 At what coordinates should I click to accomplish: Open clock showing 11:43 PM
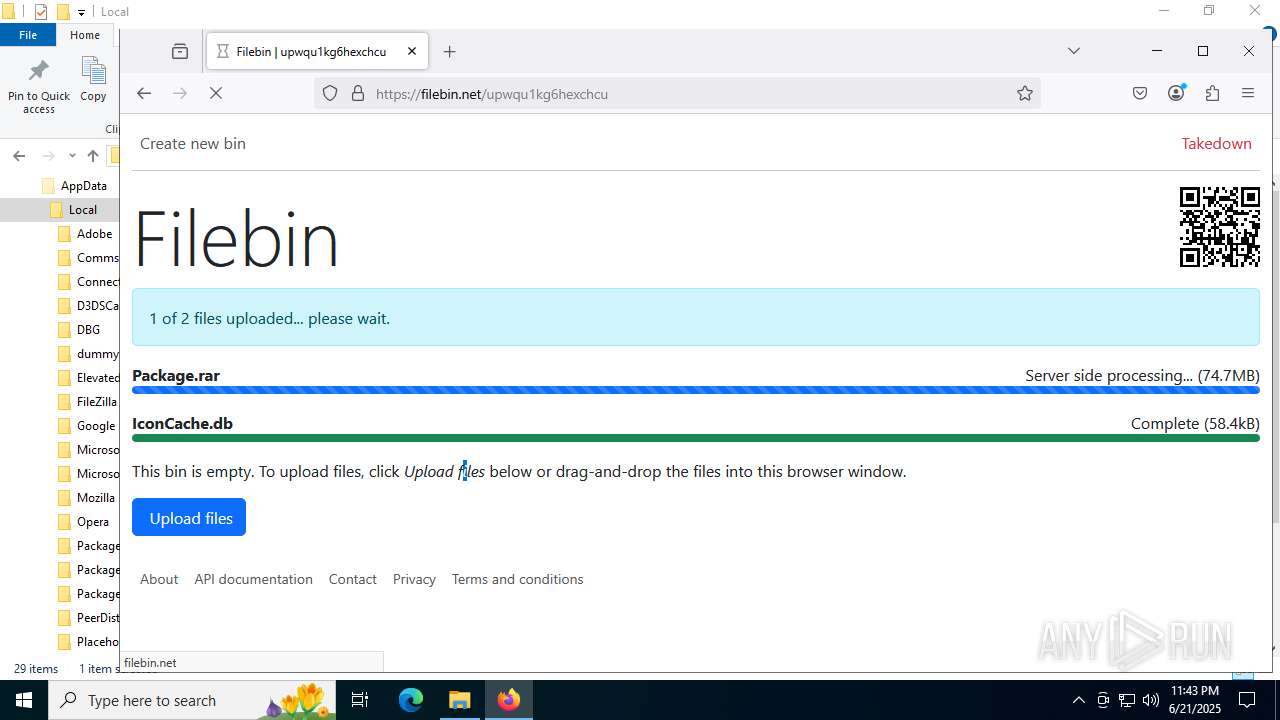tap(1194, 700)
